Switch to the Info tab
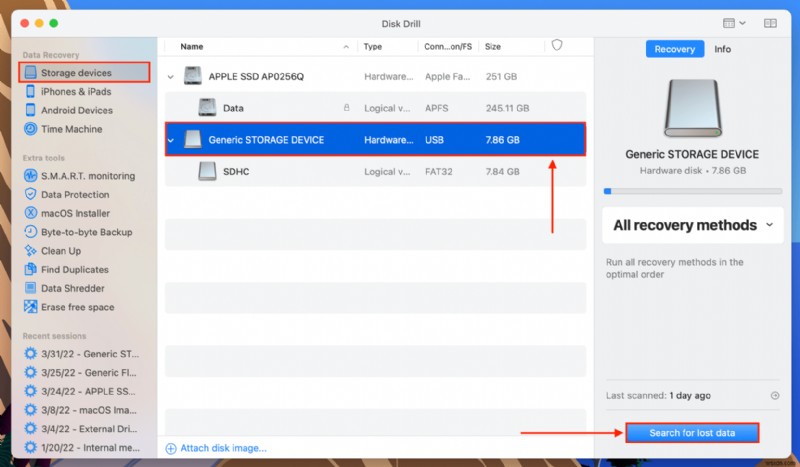The image size is (800, 467). pos(722,49)
